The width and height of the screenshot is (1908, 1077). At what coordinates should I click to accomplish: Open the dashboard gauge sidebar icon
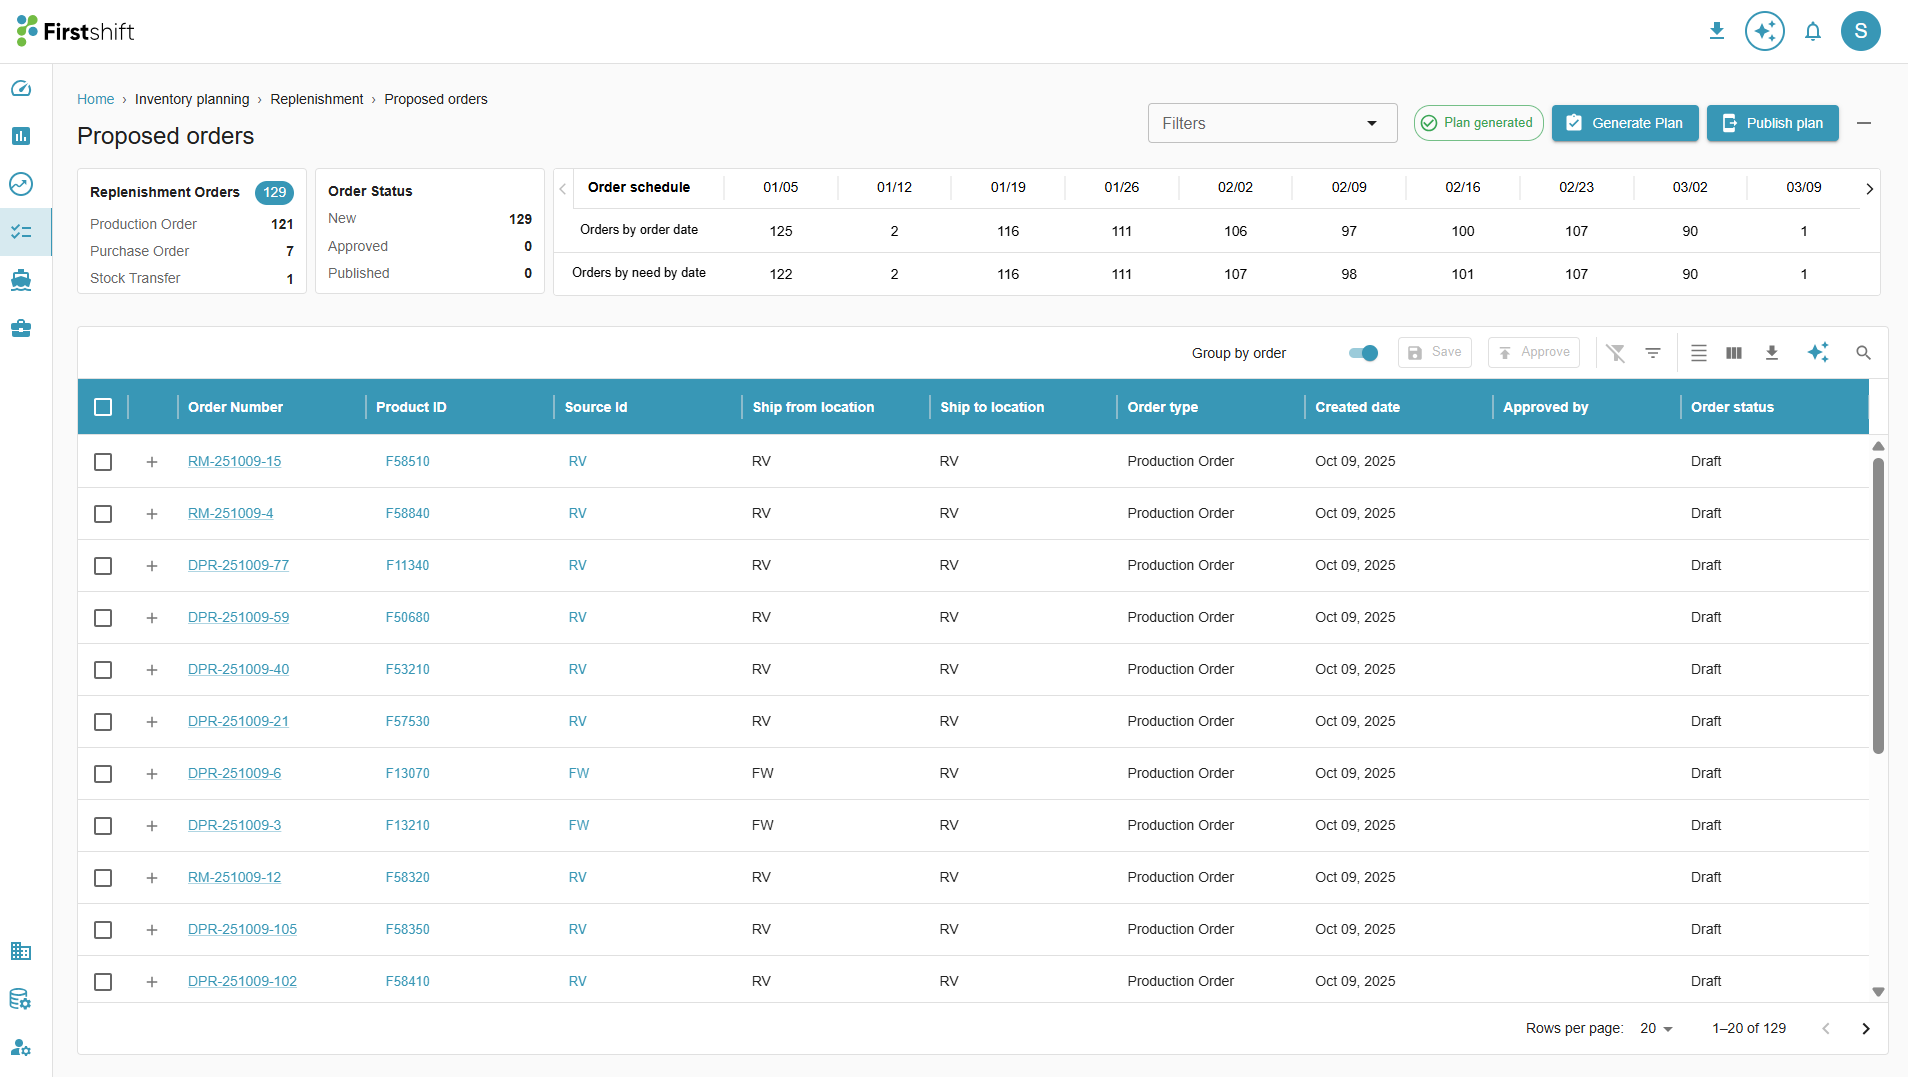21,89
